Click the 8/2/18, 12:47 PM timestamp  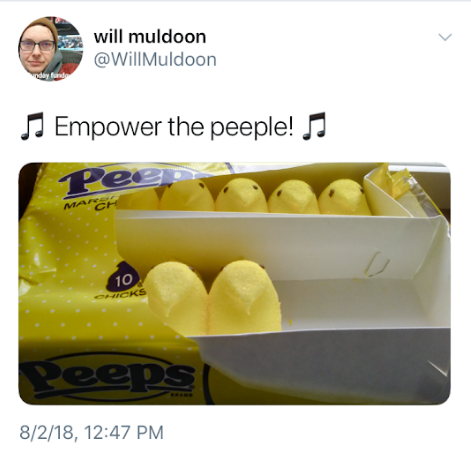92,433
